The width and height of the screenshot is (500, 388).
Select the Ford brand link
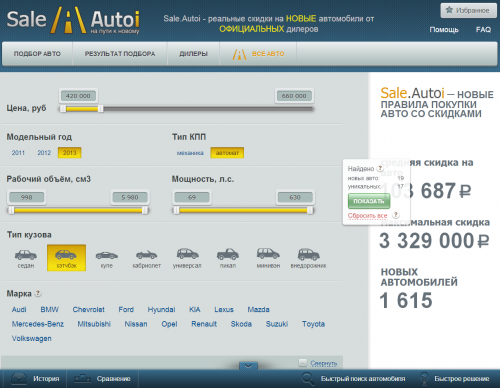tap(126, 310)
